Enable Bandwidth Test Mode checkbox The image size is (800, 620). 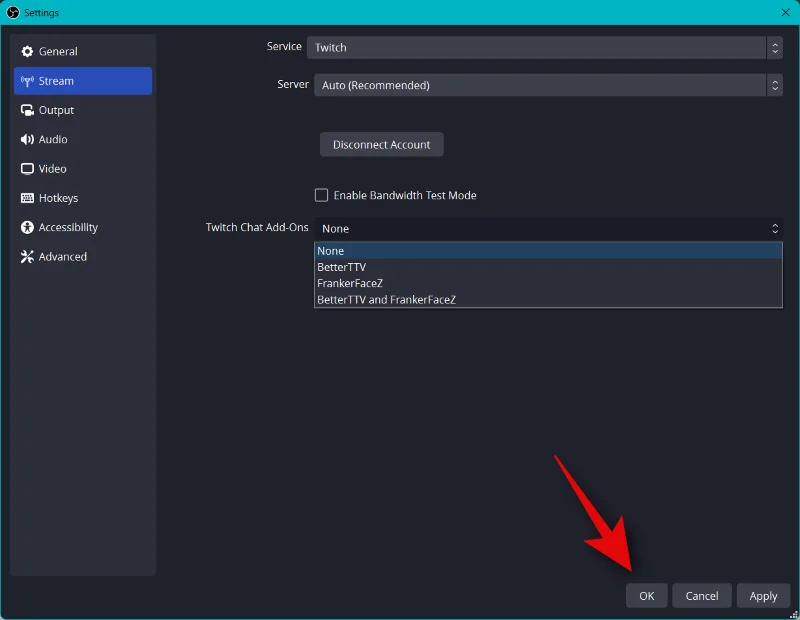click(321, 195)
